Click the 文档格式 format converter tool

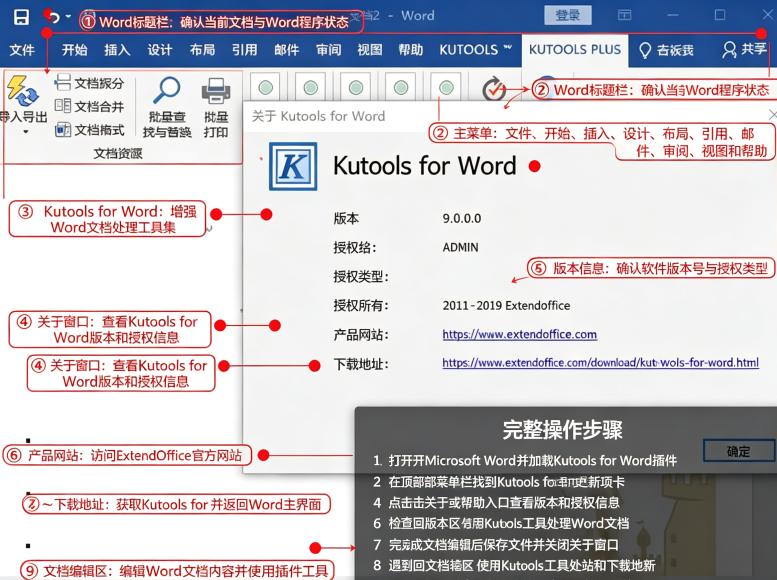89,130
